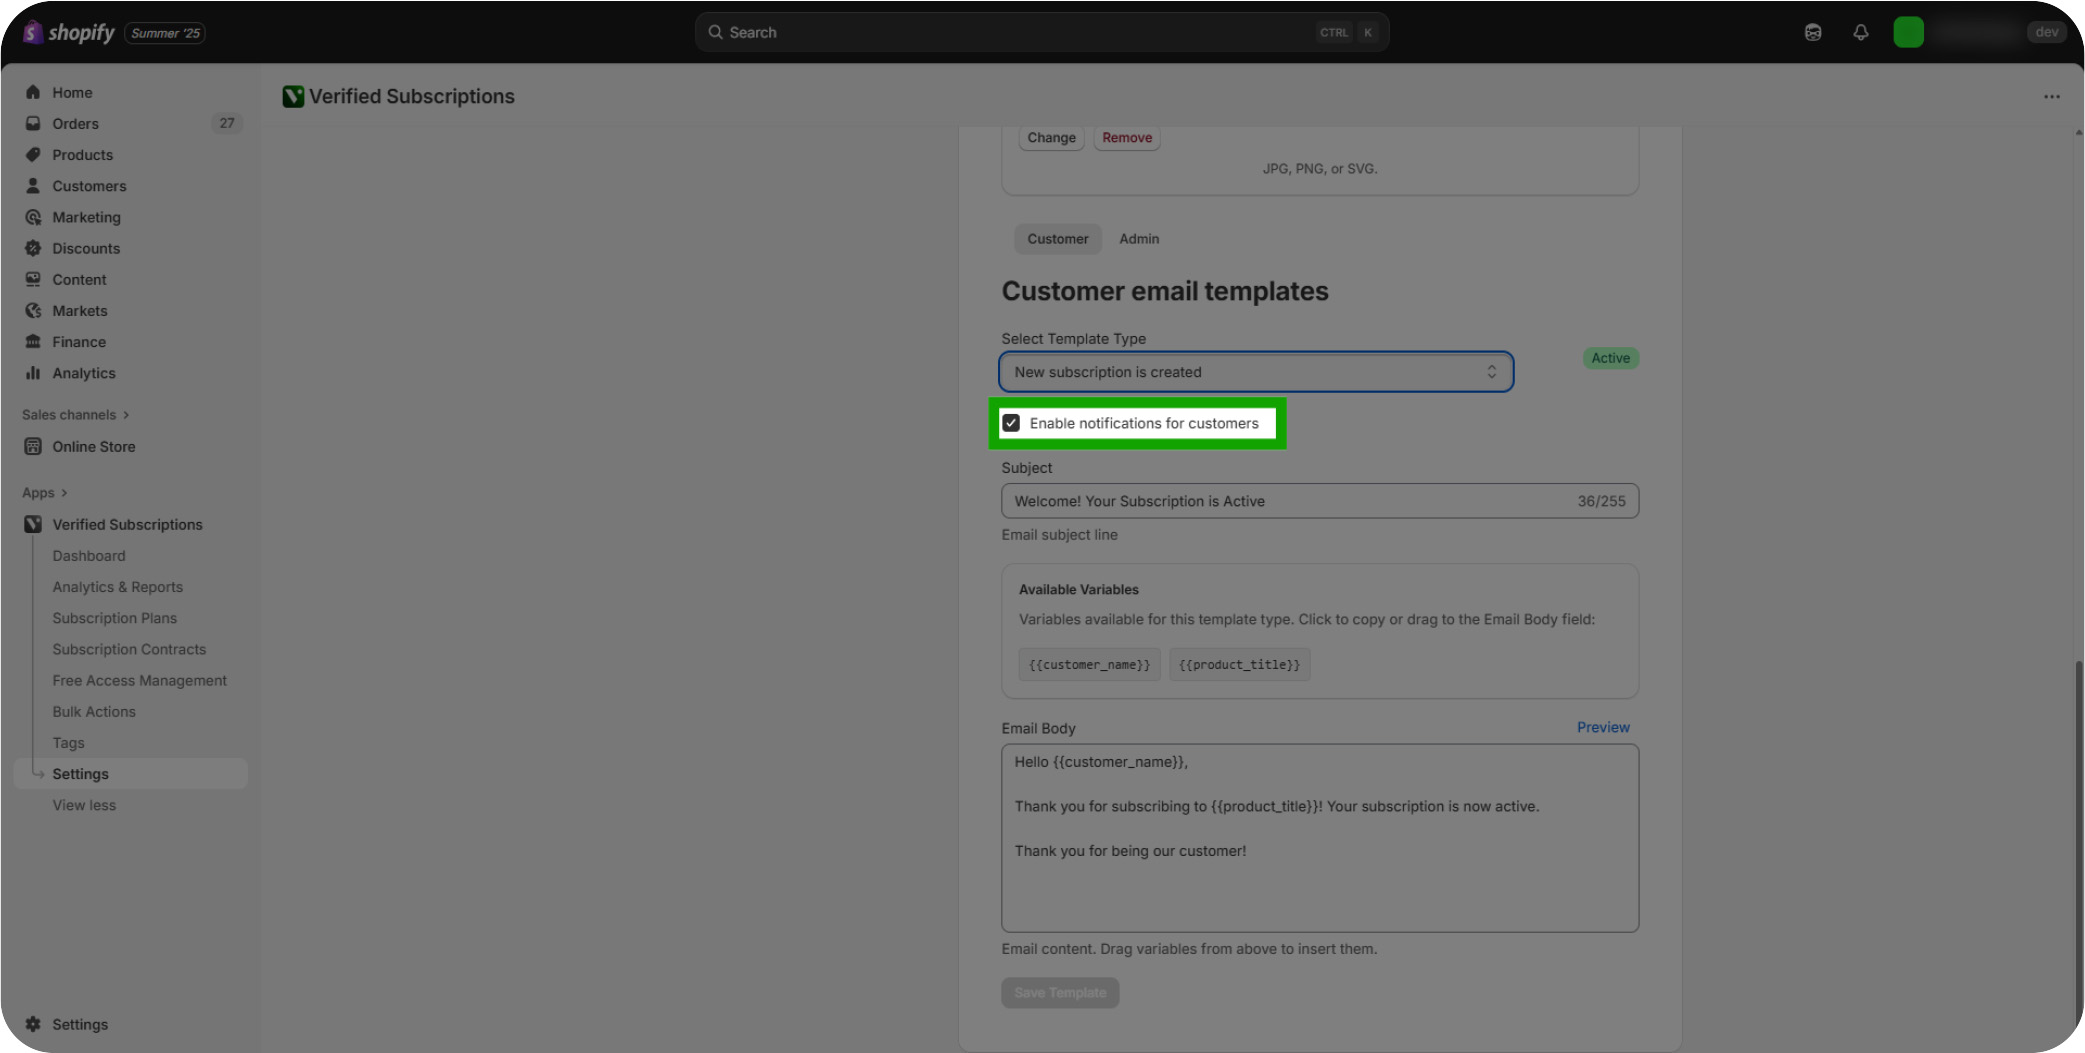Click the Shopify logo
This screenshot has width=2085, height=1053.
(x=69, y=33)
